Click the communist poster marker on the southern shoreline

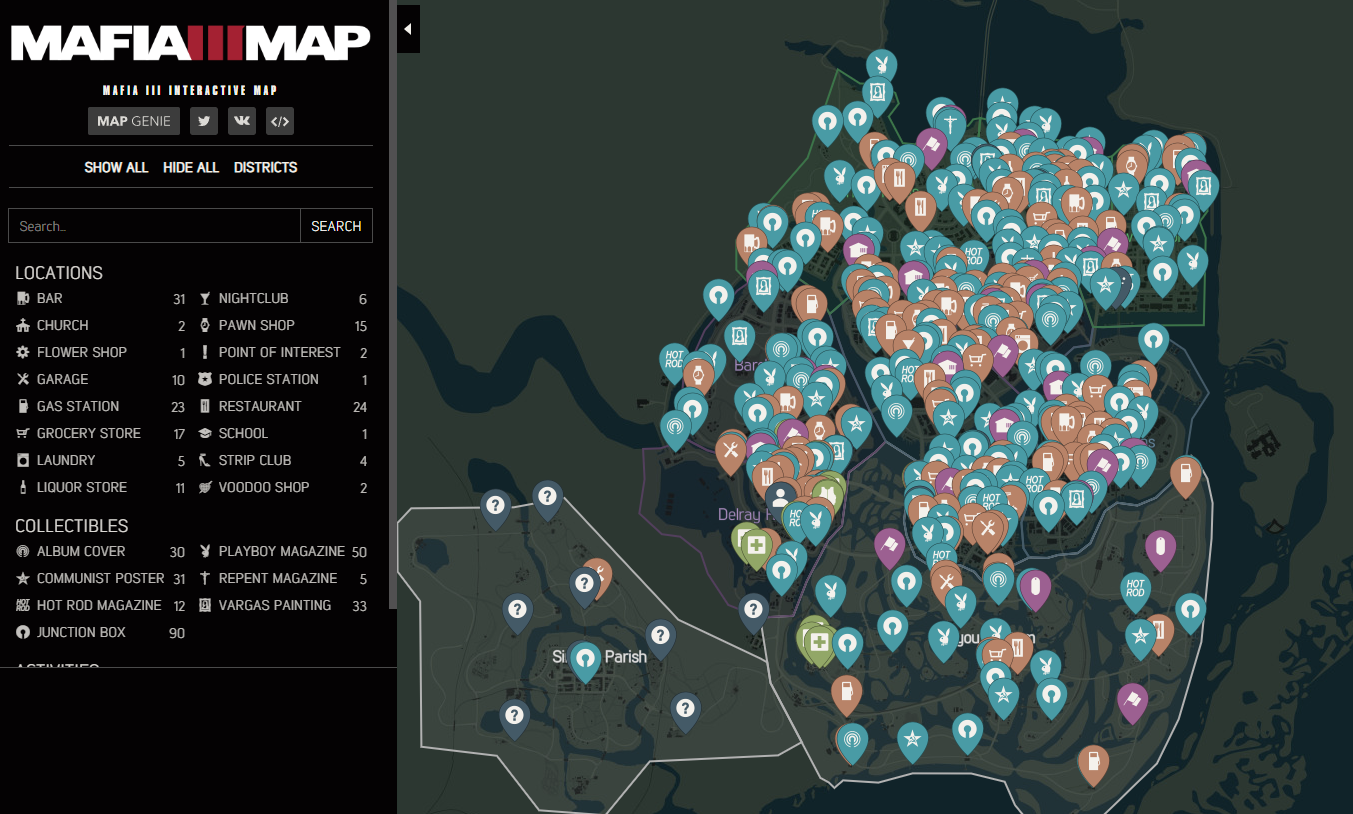pos(912,742)
